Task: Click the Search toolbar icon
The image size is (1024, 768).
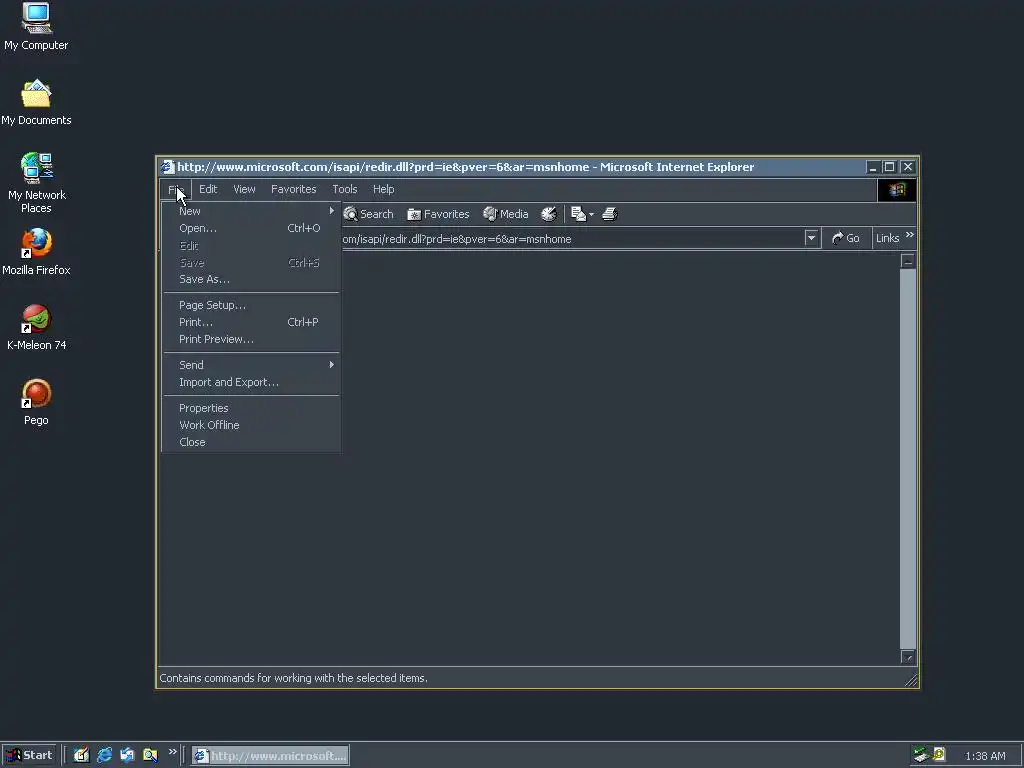Action: 368,214
